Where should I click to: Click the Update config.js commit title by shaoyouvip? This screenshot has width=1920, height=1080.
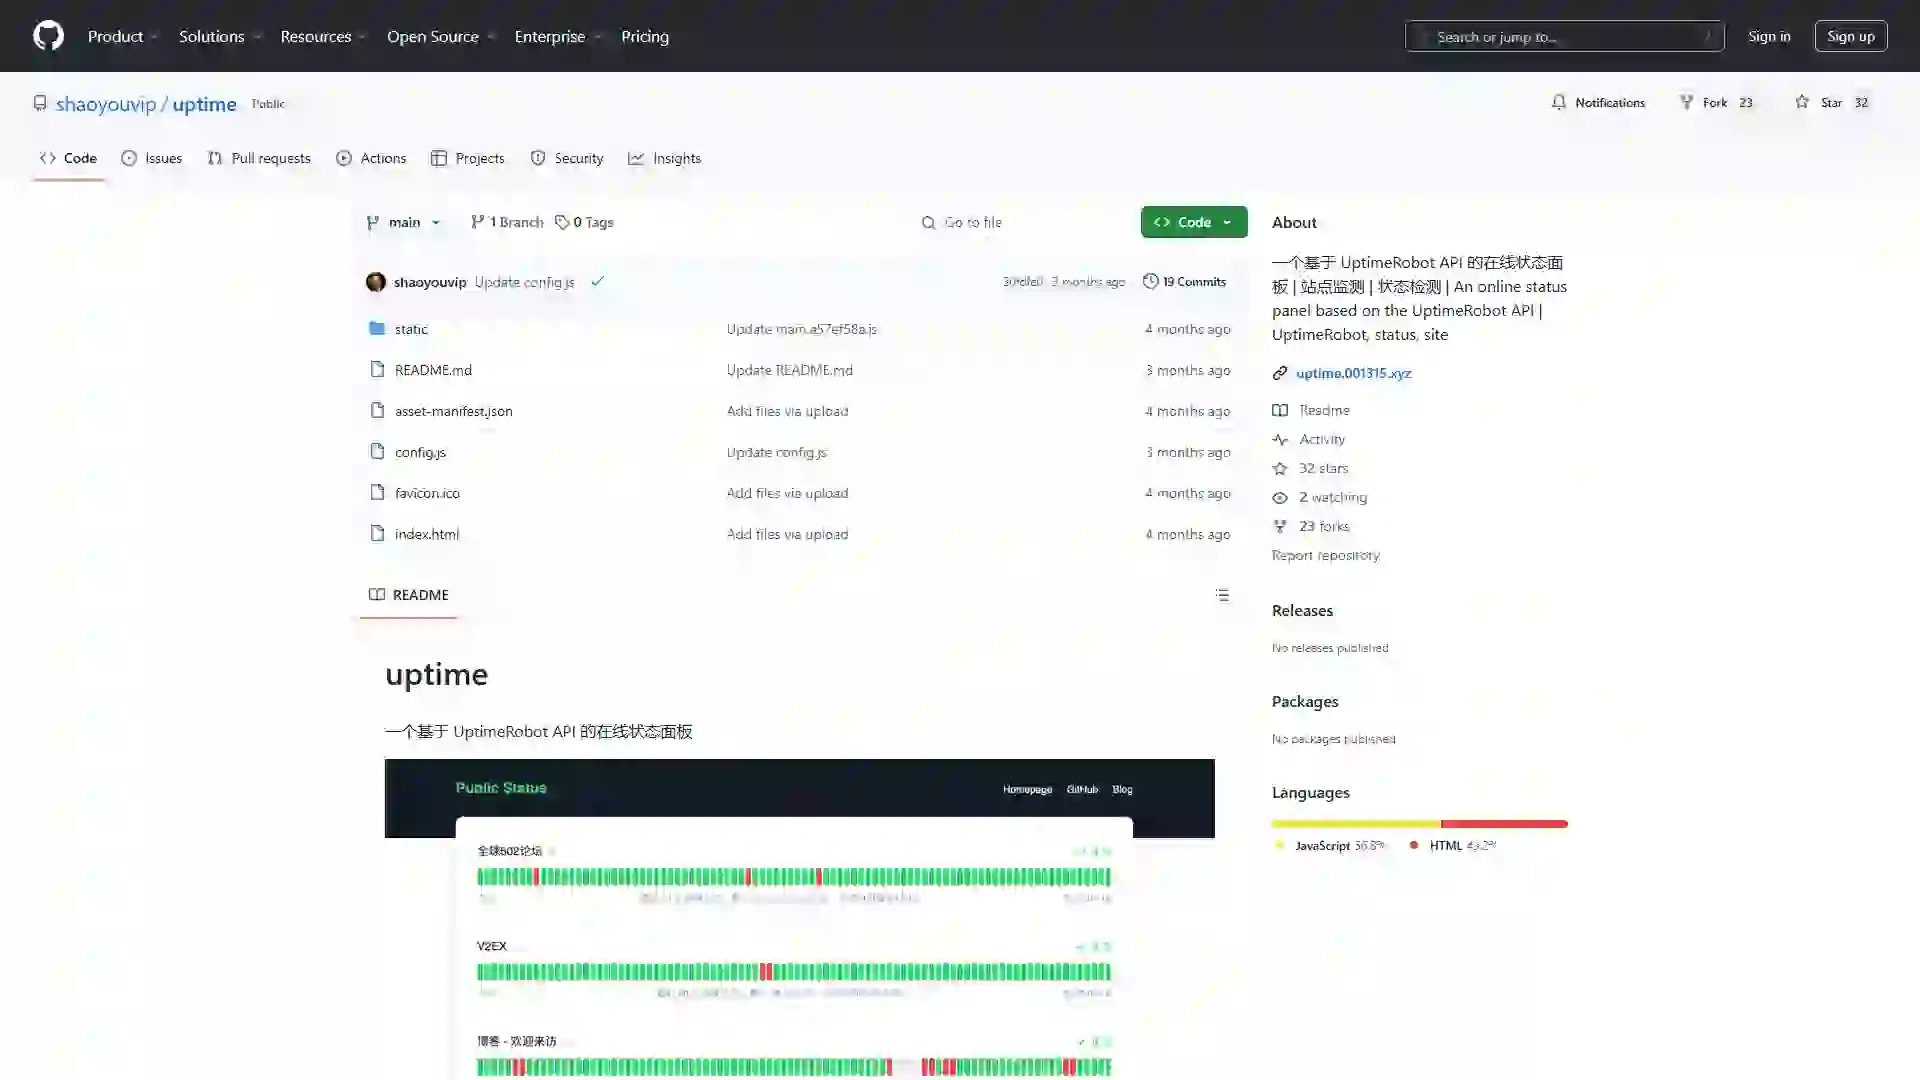pos(524,282)
